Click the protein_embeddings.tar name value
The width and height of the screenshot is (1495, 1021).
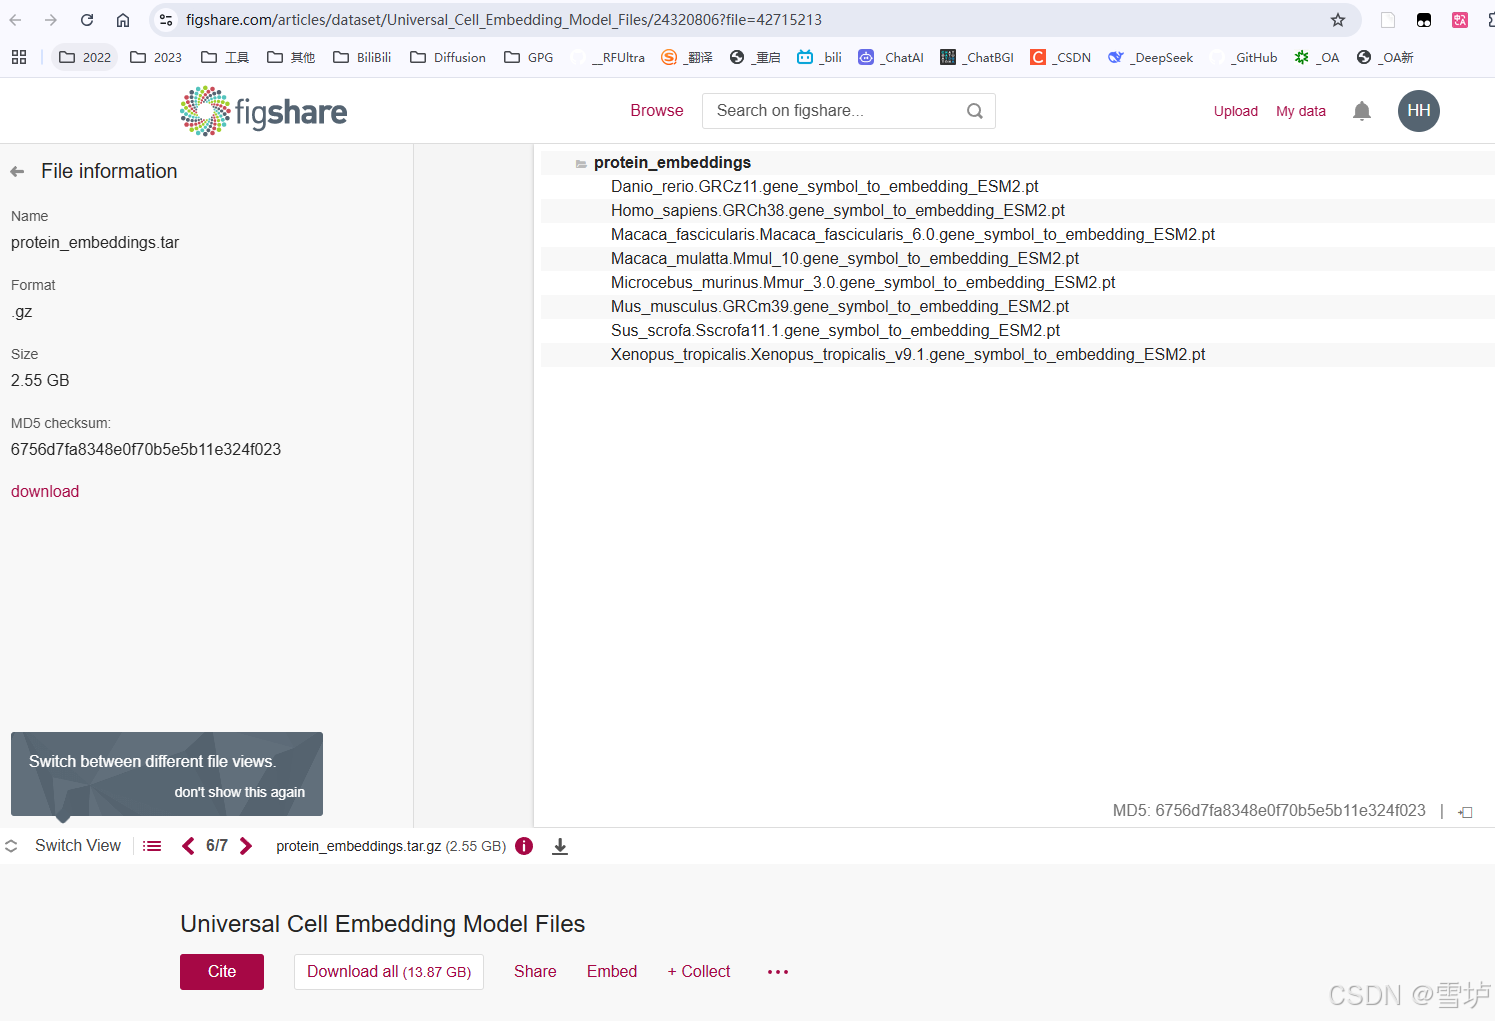[95, 243]
